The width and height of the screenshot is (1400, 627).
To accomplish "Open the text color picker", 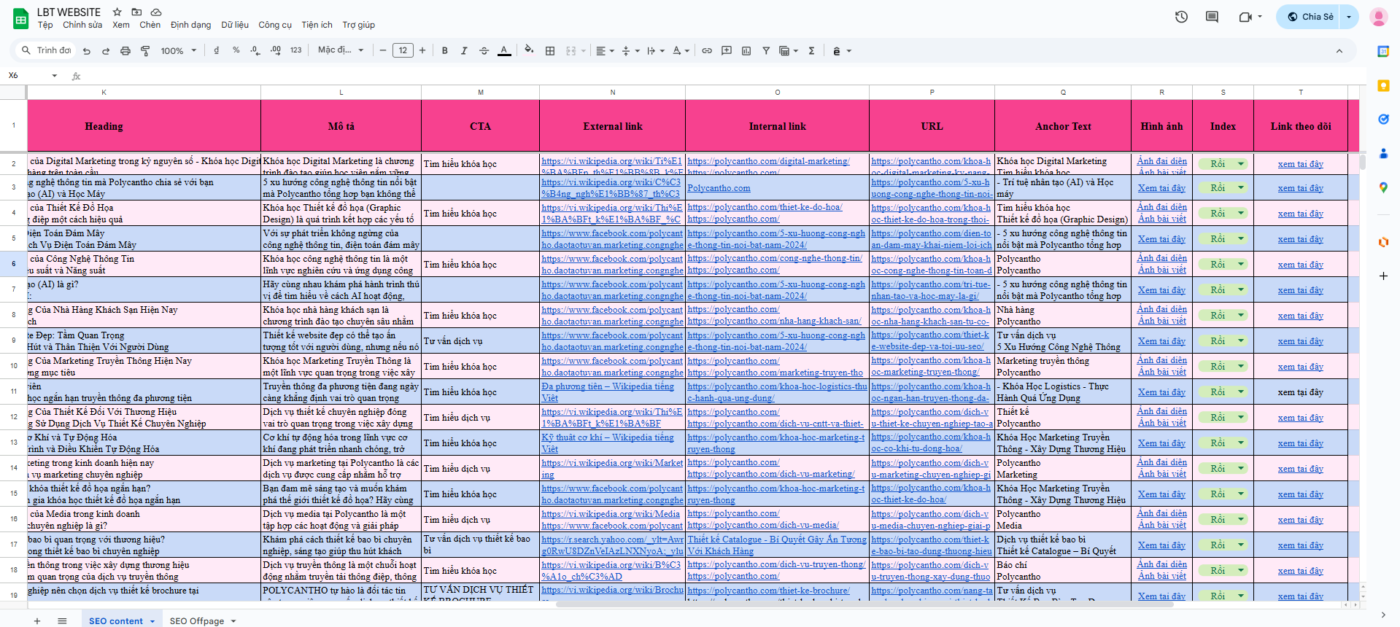I will (504, 50).
